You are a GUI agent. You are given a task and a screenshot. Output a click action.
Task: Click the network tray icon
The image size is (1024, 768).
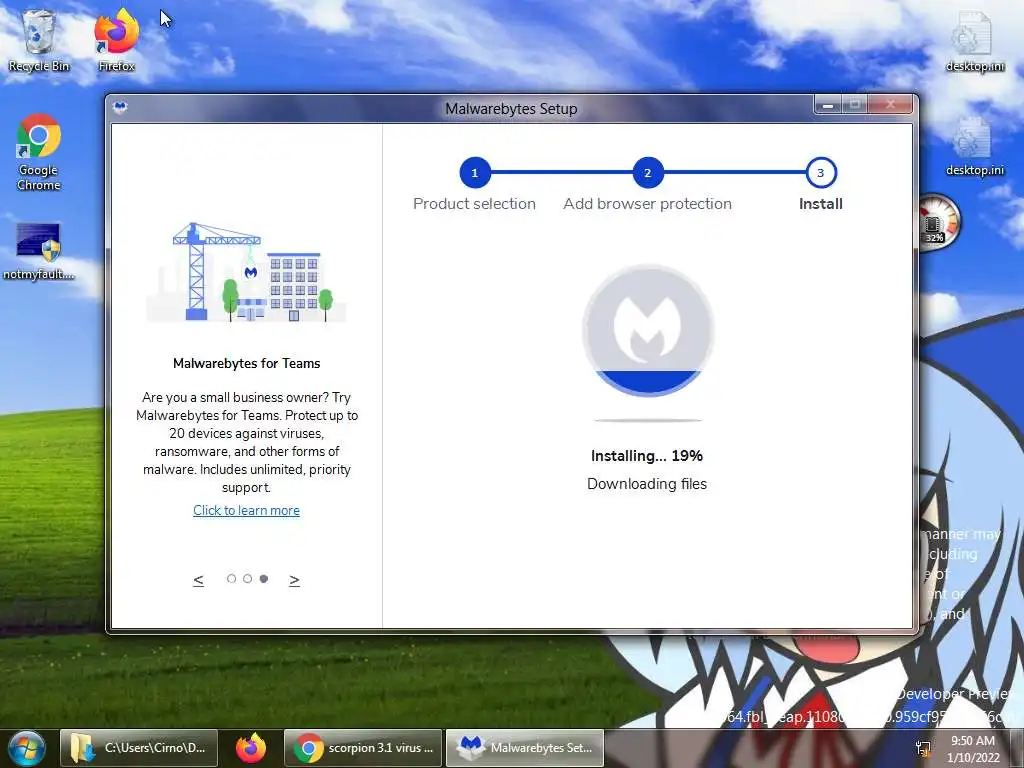[x=923, y=749]
